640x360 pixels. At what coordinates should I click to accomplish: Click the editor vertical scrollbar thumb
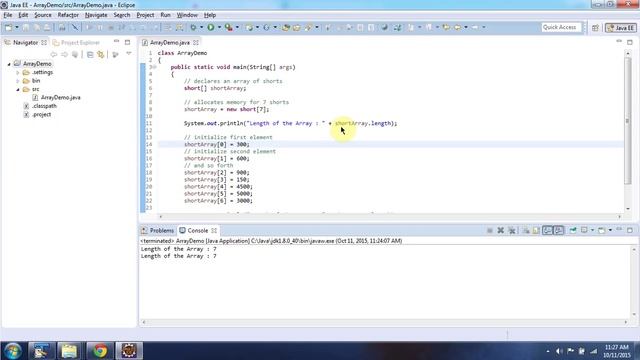pos(628,120)
